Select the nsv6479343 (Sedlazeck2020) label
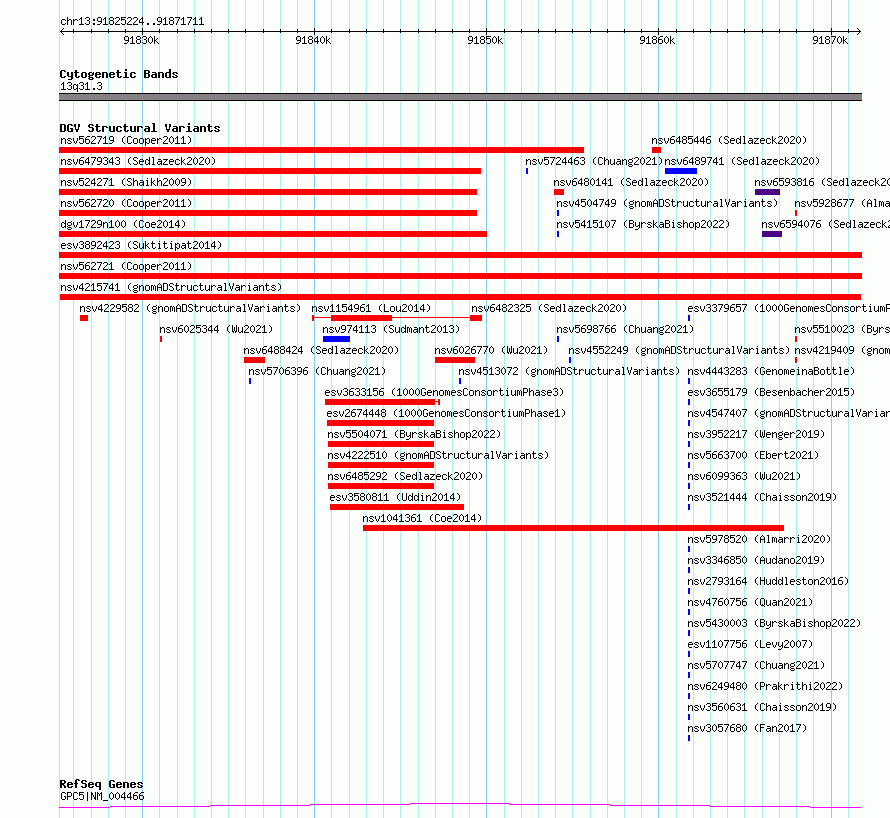This screenshot has width=890, height=818. (138, 161)
